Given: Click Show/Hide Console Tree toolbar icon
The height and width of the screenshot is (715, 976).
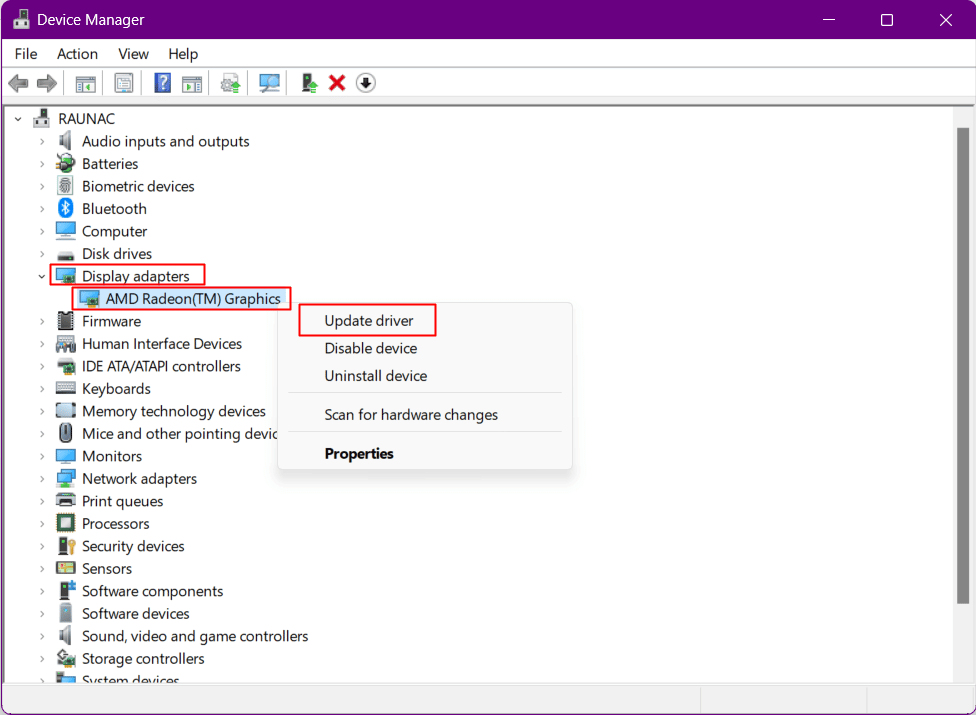Looking at the screenshot, I should pyautogui.click(x=85, y=83).
